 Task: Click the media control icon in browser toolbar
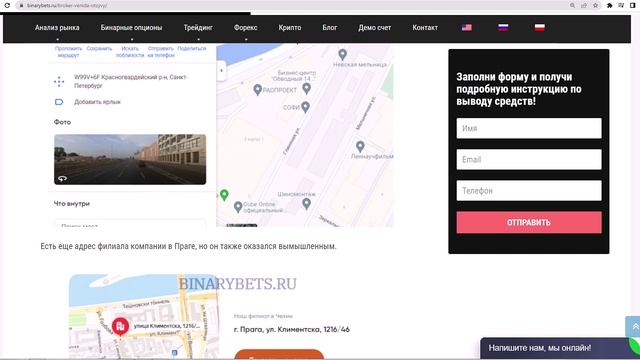(621, 5)
